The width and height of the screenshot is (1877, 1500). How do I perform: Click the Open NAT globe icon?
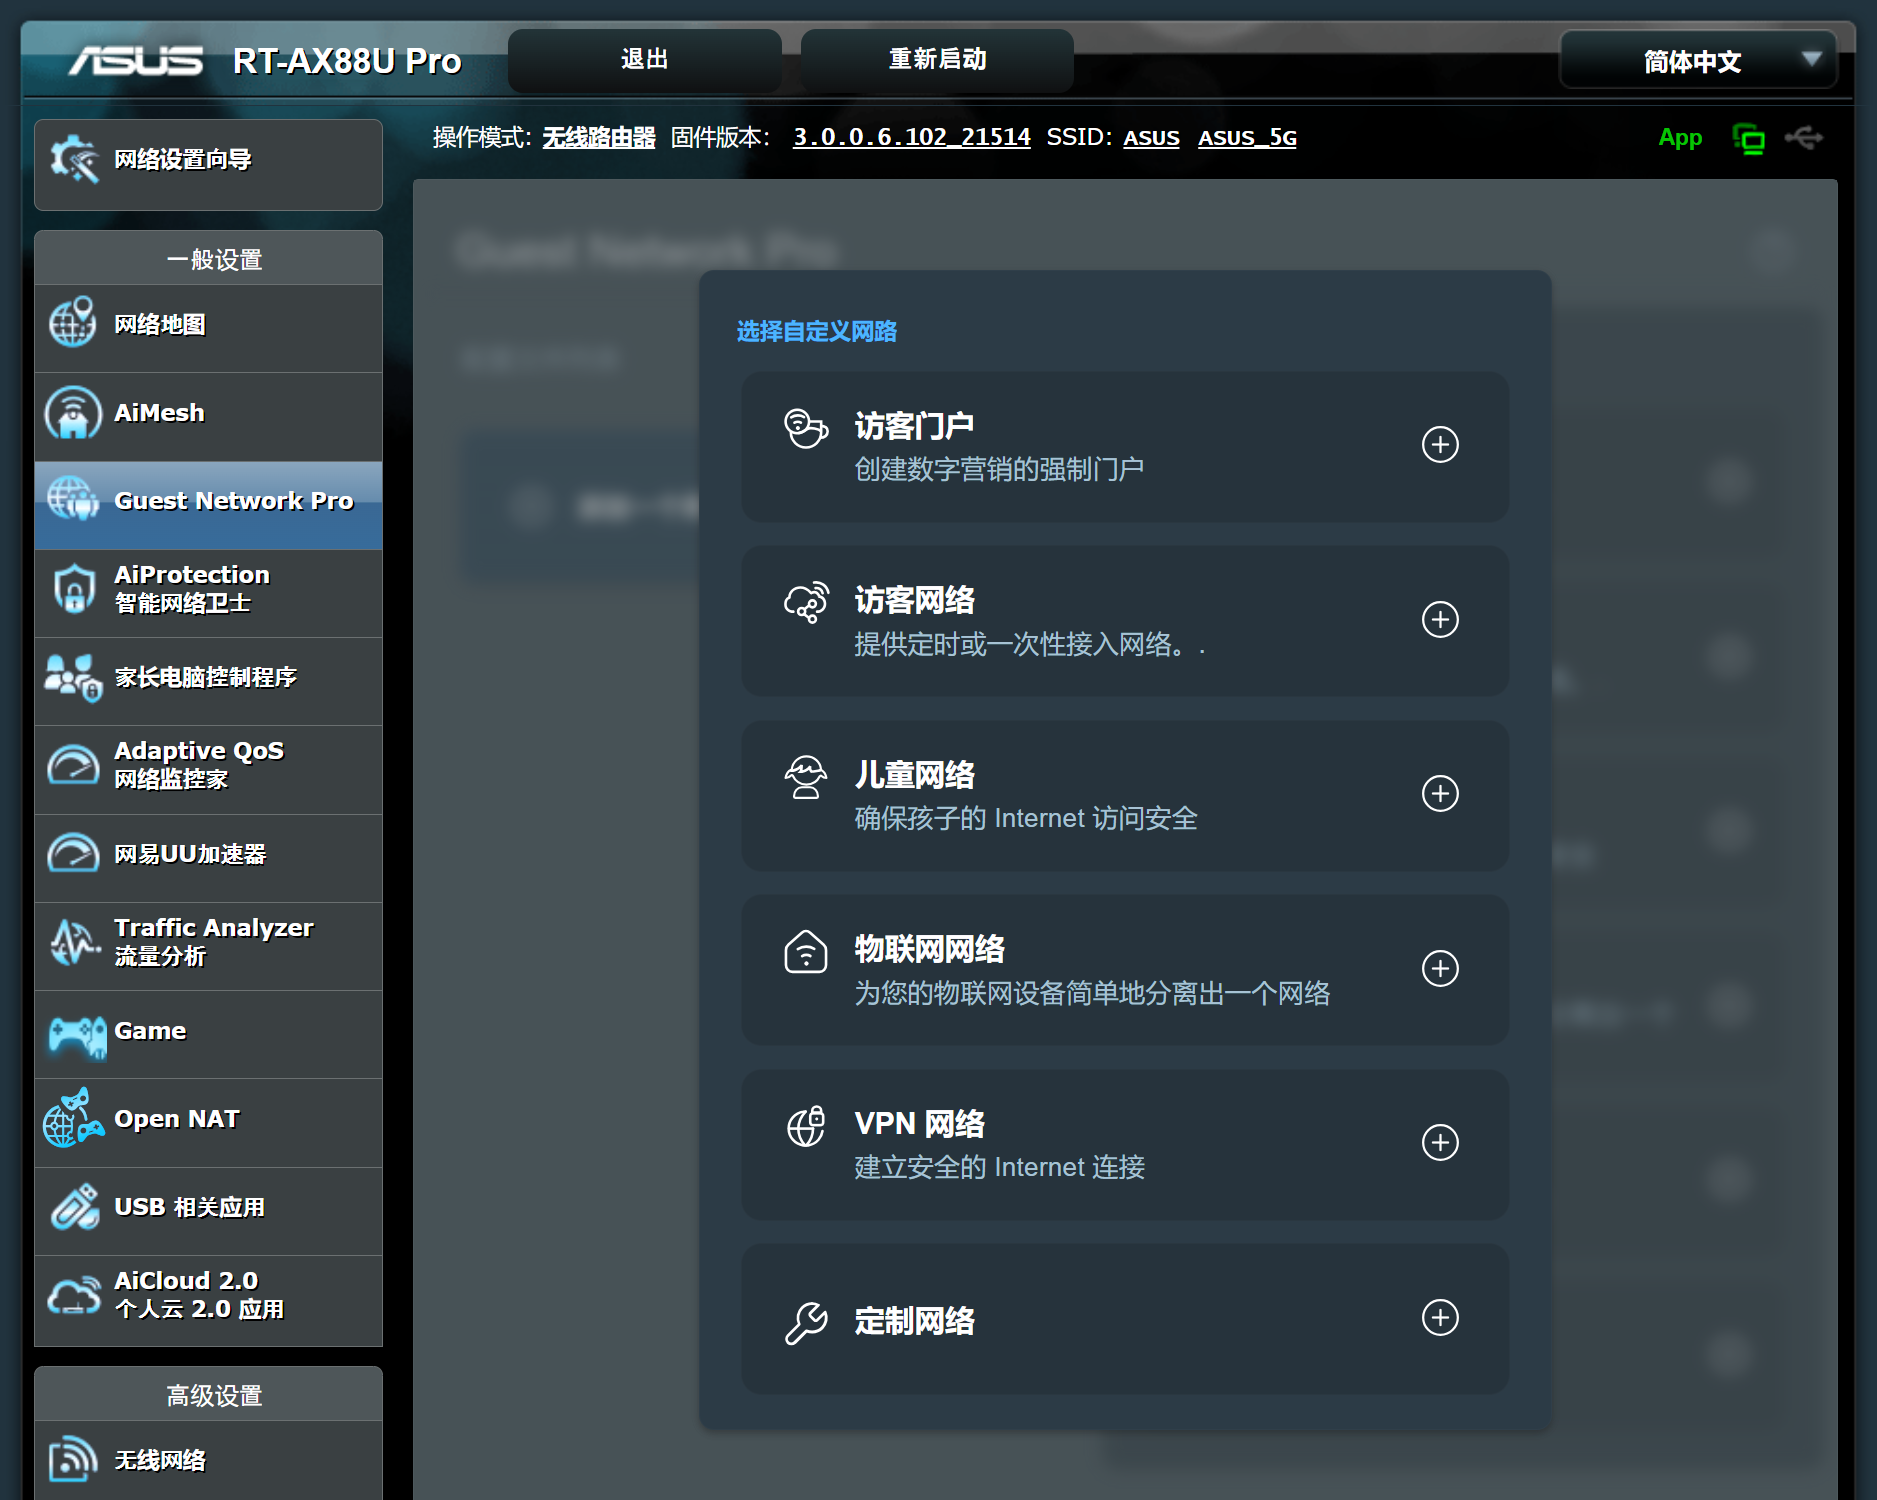pyautogui.click(x=73, y=1118)
